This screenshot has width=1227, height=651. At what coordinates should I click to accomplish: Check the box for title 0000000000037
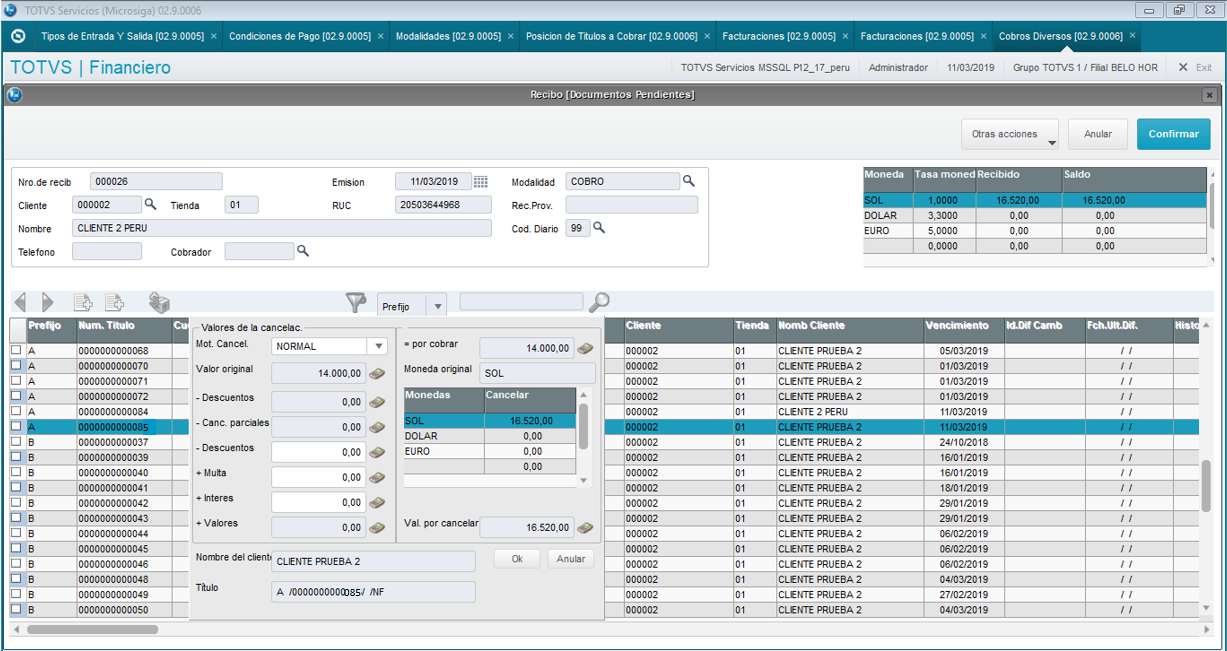[16, 442]
